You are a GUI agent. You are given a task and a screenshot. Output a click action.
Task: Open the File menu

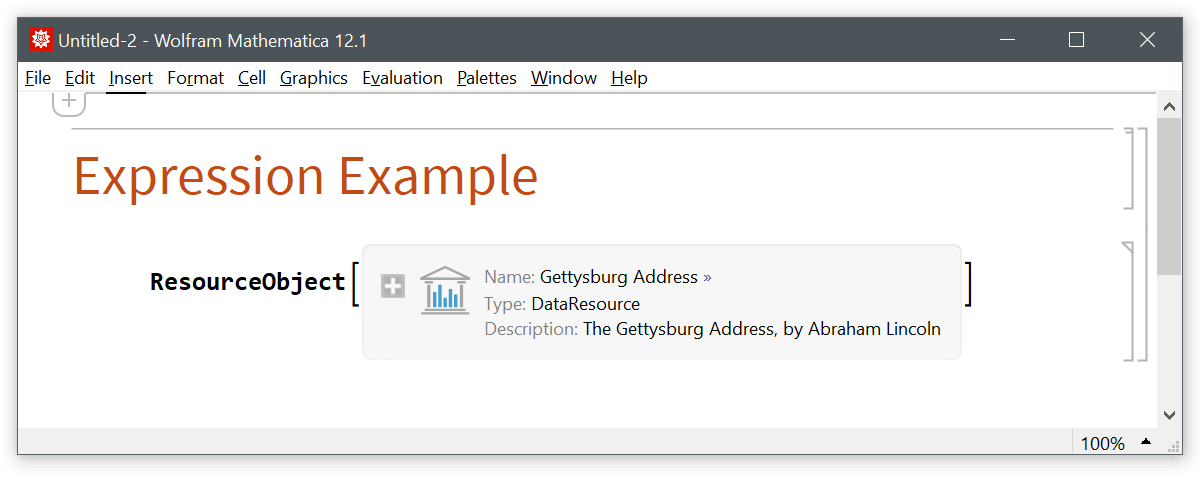[37, 78]
